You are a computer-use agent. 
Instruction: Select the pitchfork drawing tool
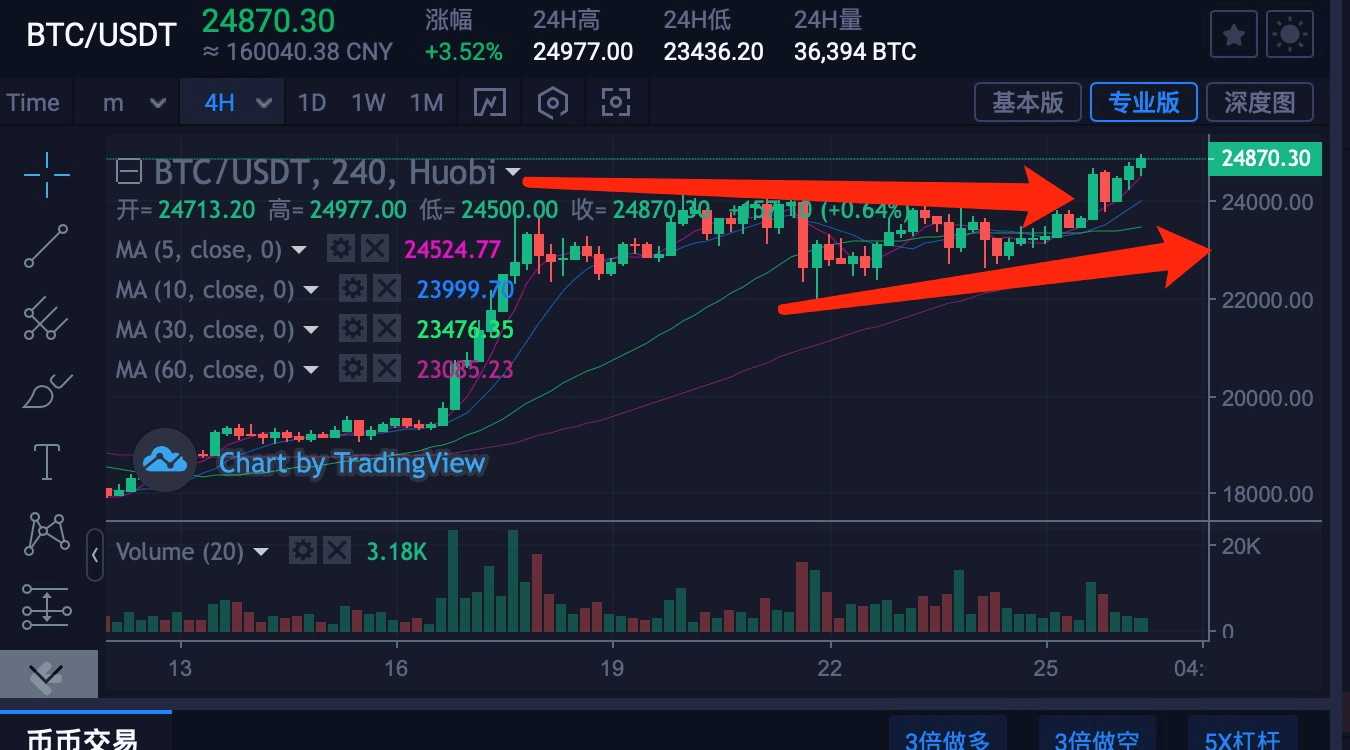point(47,319)
